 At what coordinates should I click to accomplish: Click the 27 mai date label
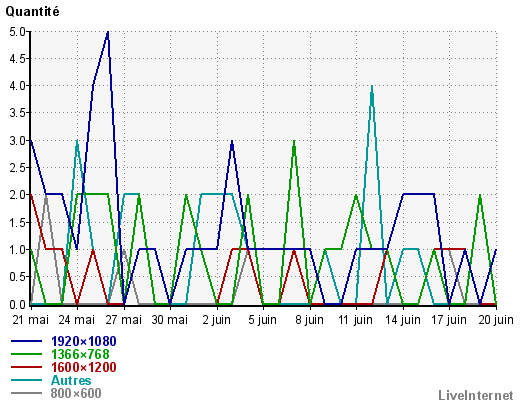(x=124, y=320)
